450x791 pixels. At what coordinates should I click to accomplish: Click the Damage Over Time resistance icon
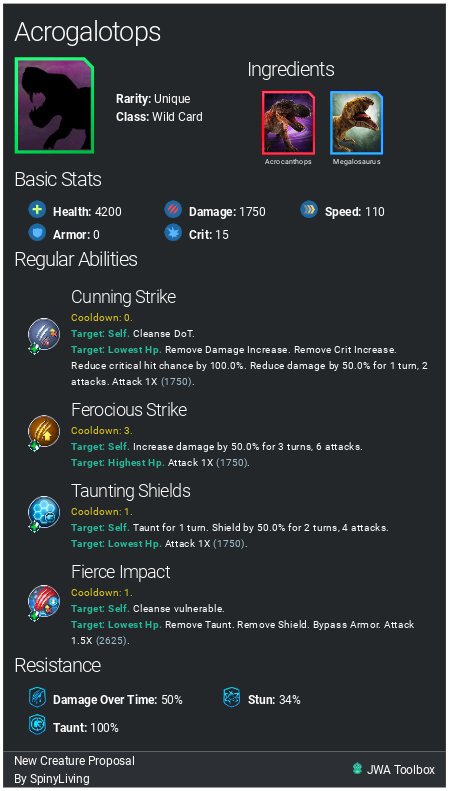pyautogui.click(x=37, y=698)
